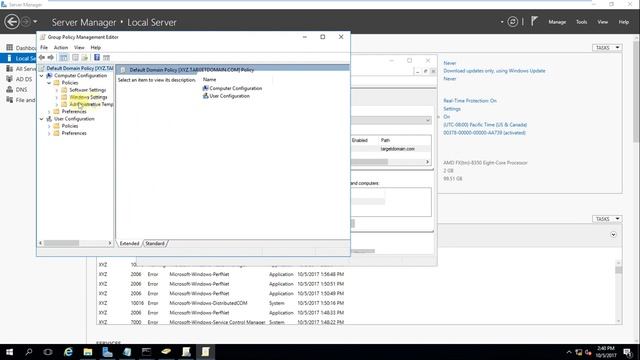
Task: Collapse Policies under Computer Configuration
Action: point(49,83)
